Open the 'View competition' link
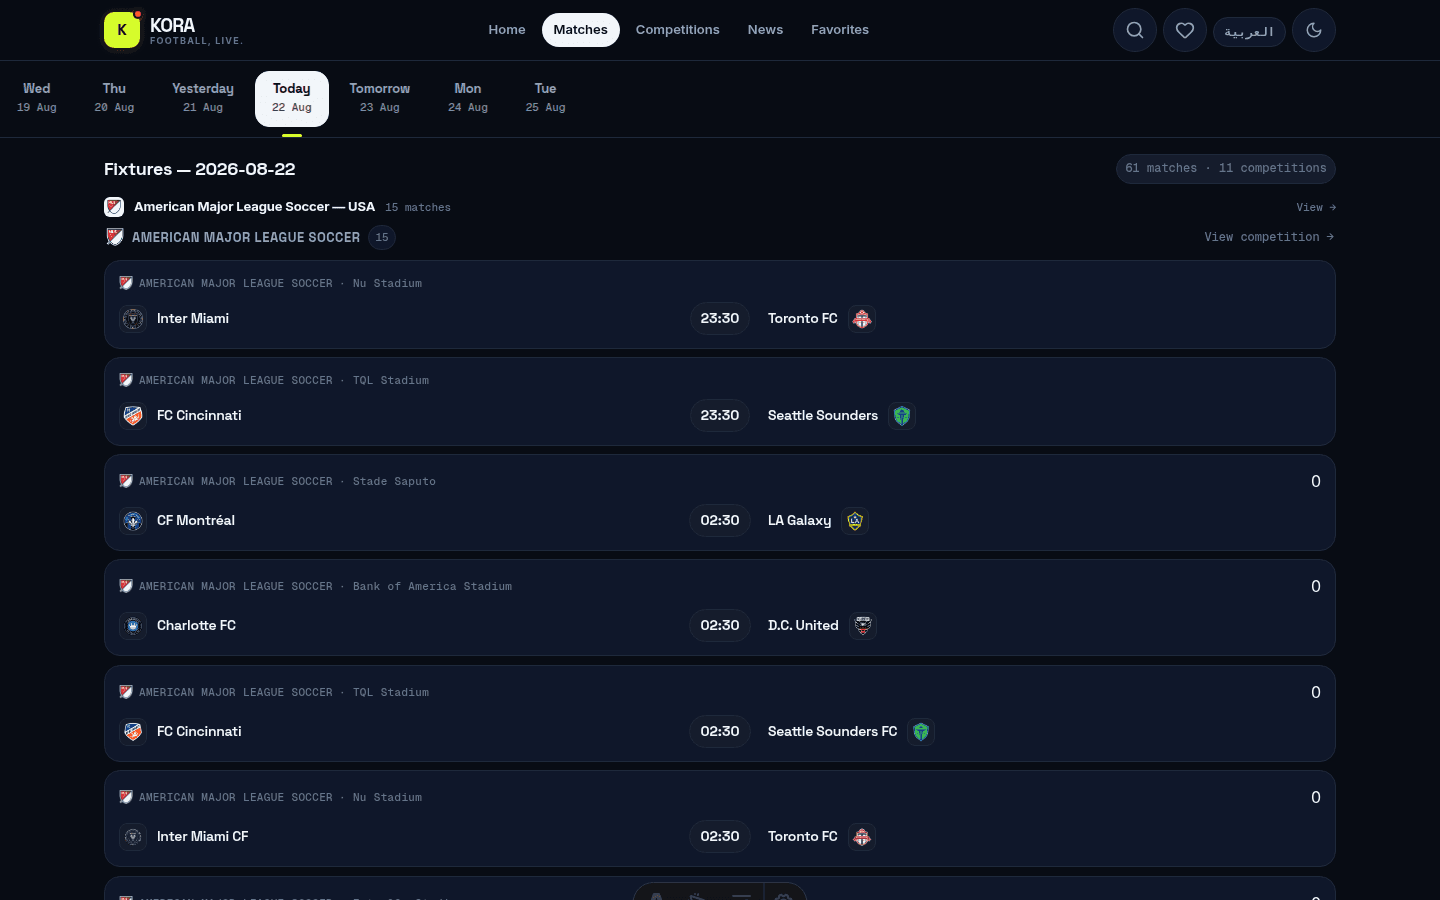 tap(1269, 237)
